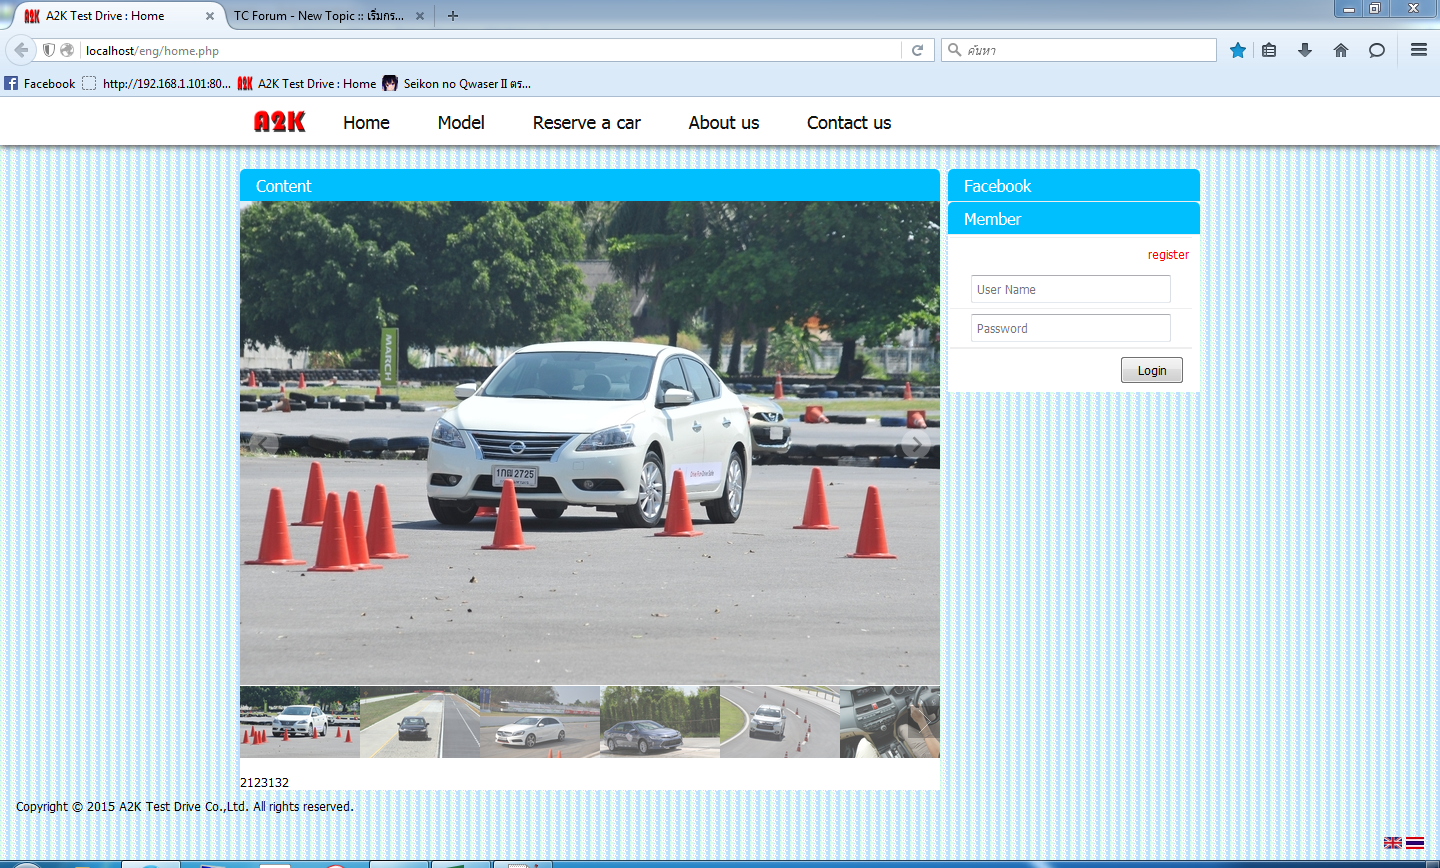Focus the Password field
1440x868 pixels.
click(x=1071, y=328)
